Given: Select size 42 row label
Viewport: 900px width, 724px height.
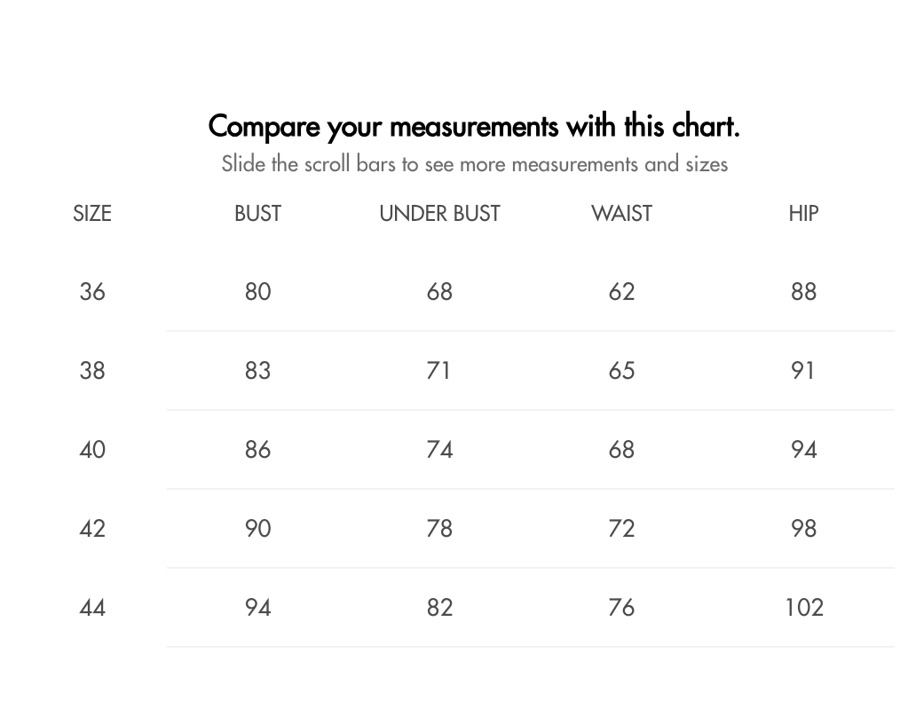Looking at the screenshot, I should [92, 529].
